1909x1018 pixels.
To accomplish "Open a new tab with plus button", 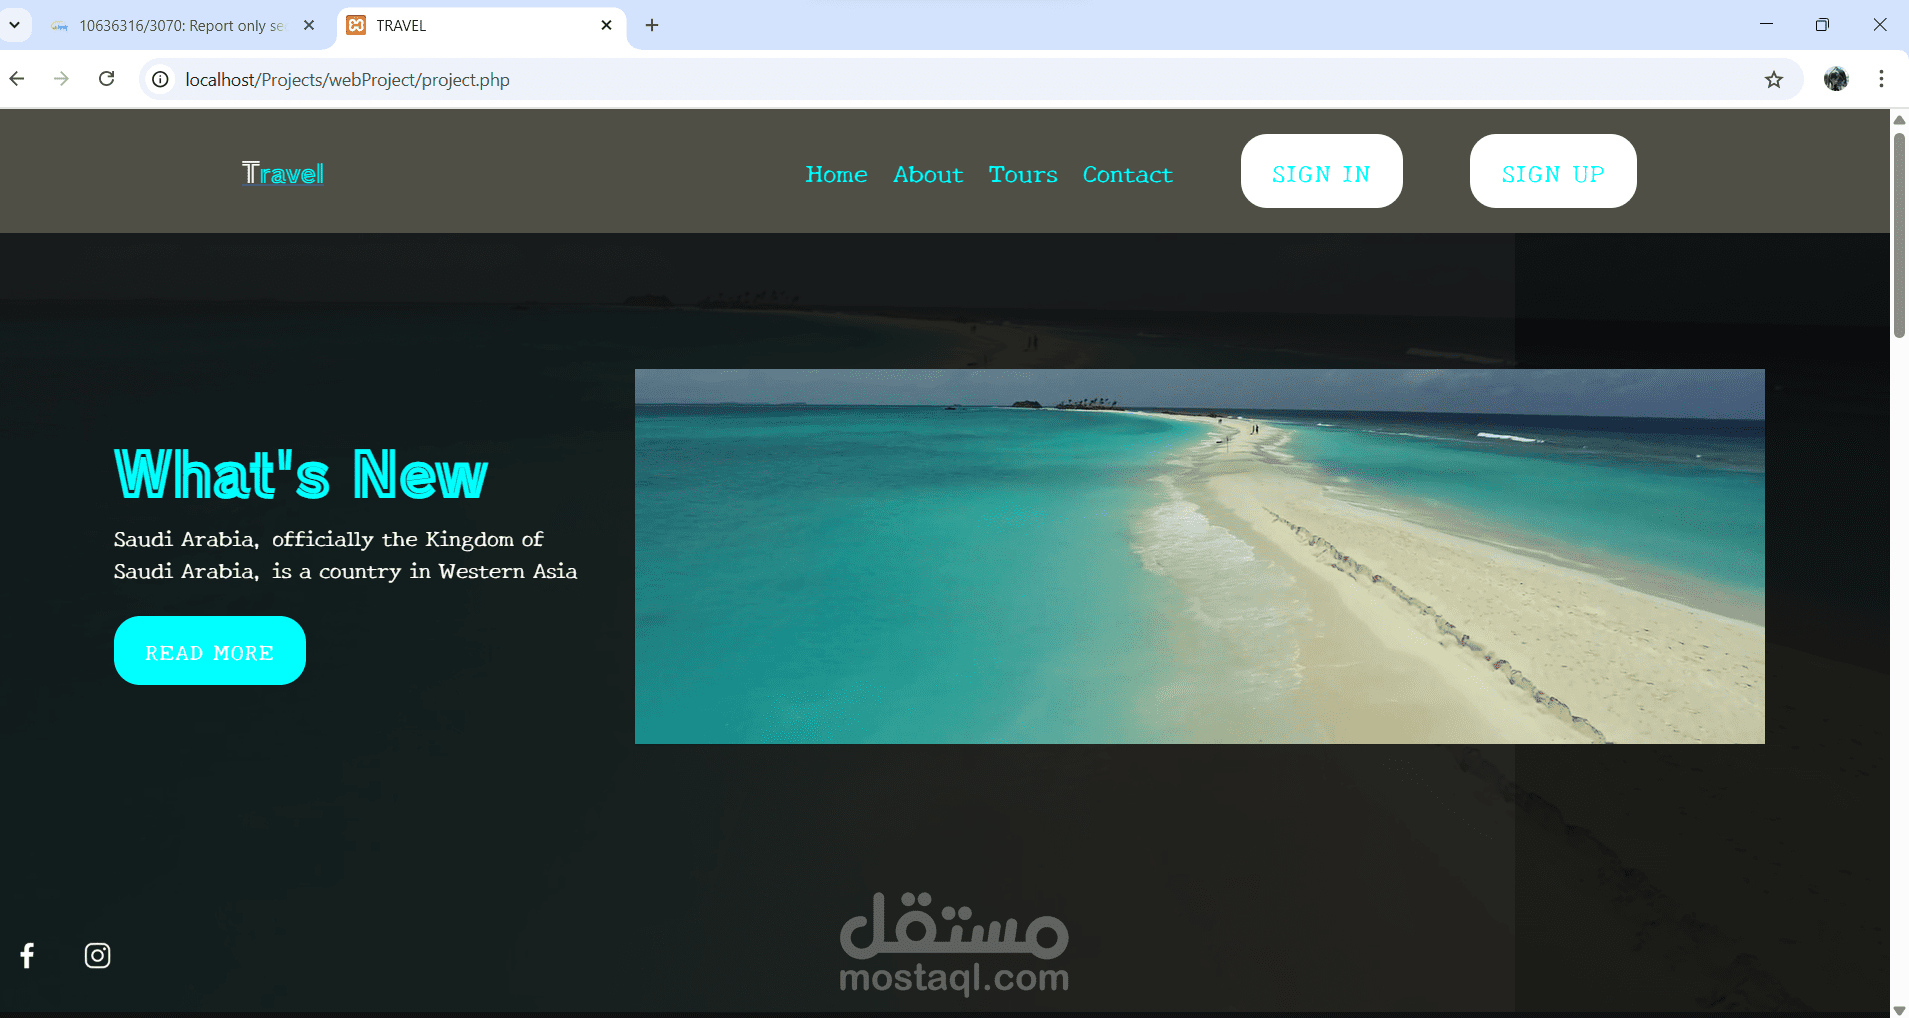I will click(652, 25).
